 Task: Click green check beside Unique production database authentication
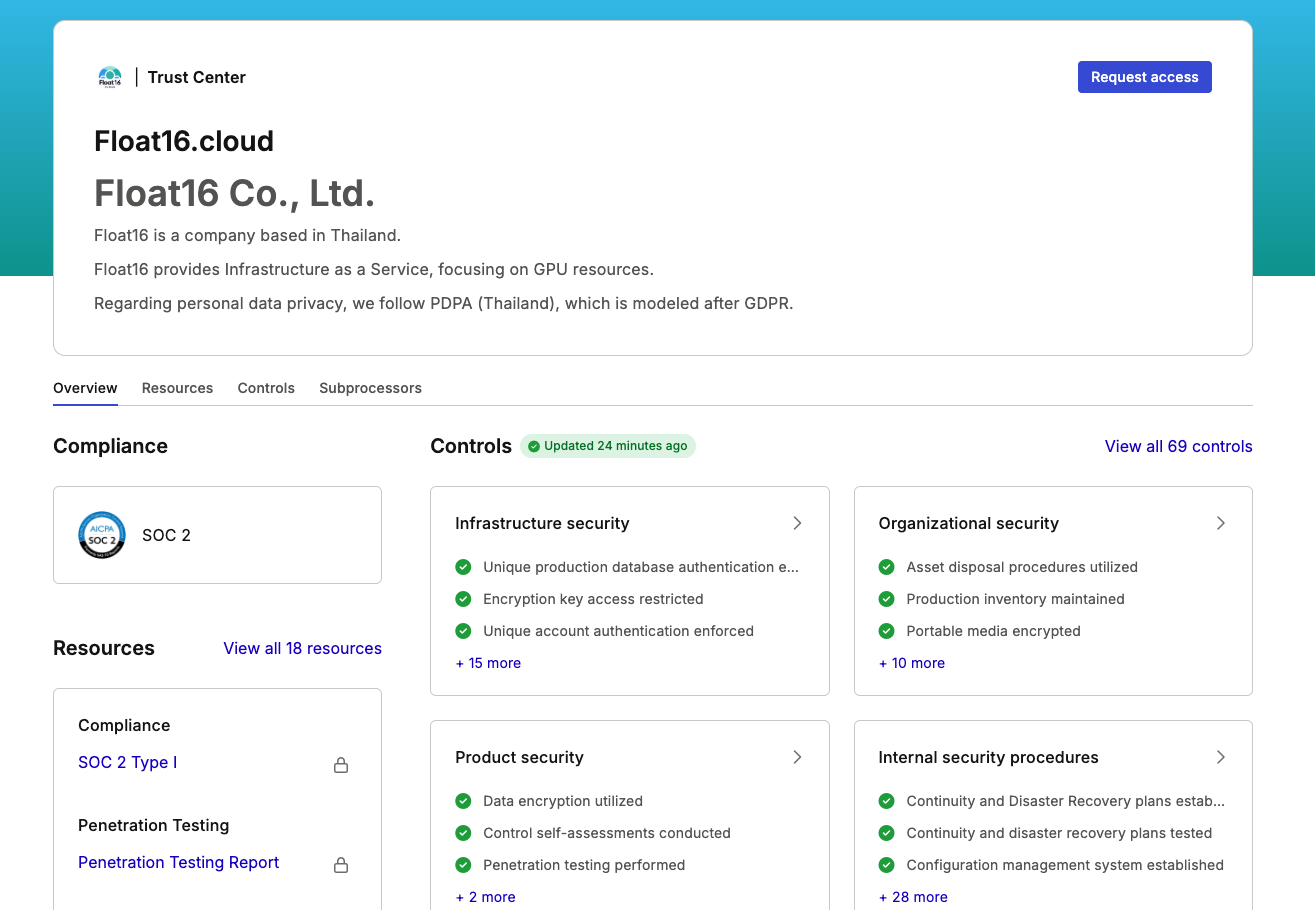click(463, 567)
